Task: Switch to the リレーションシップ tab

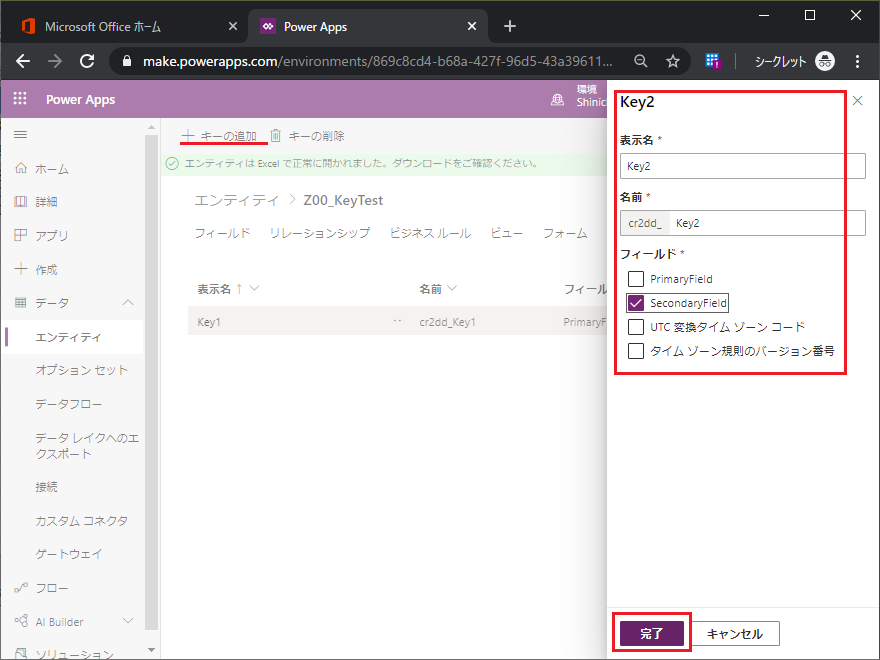Action: (320, 233)
